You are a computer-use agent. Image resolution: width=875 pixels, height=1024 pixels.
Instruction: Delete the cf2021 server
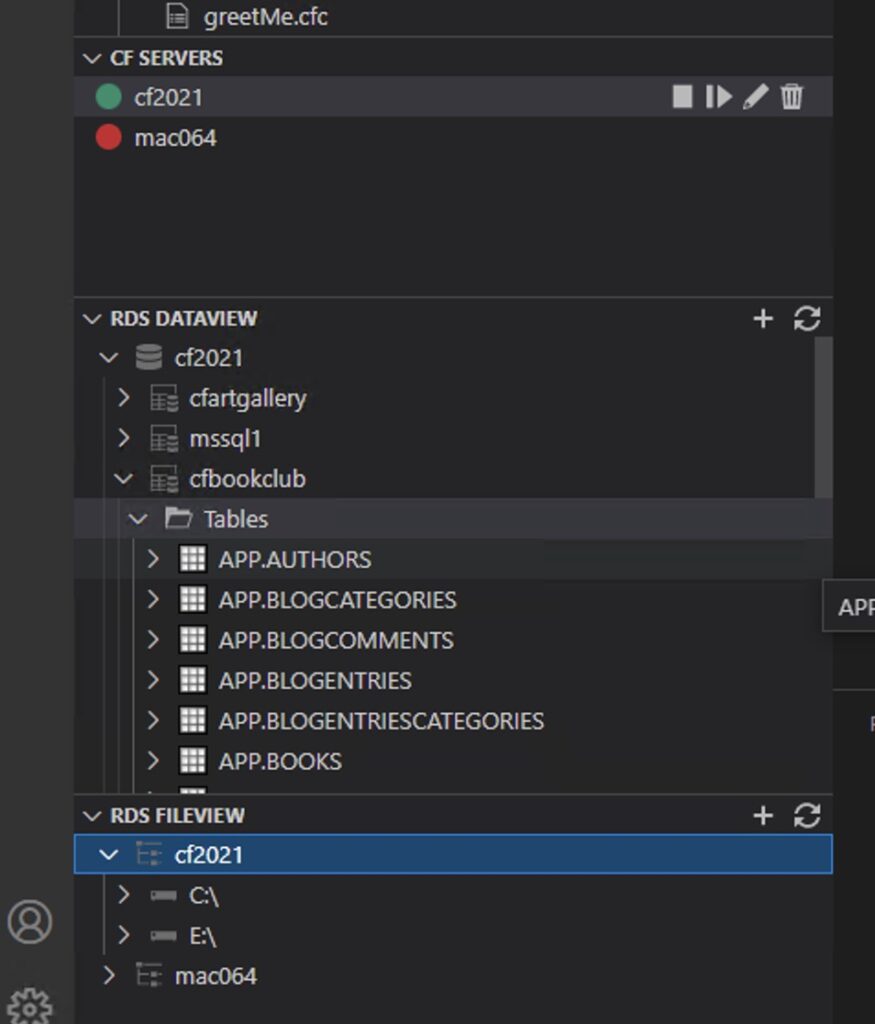coord(791,97)
